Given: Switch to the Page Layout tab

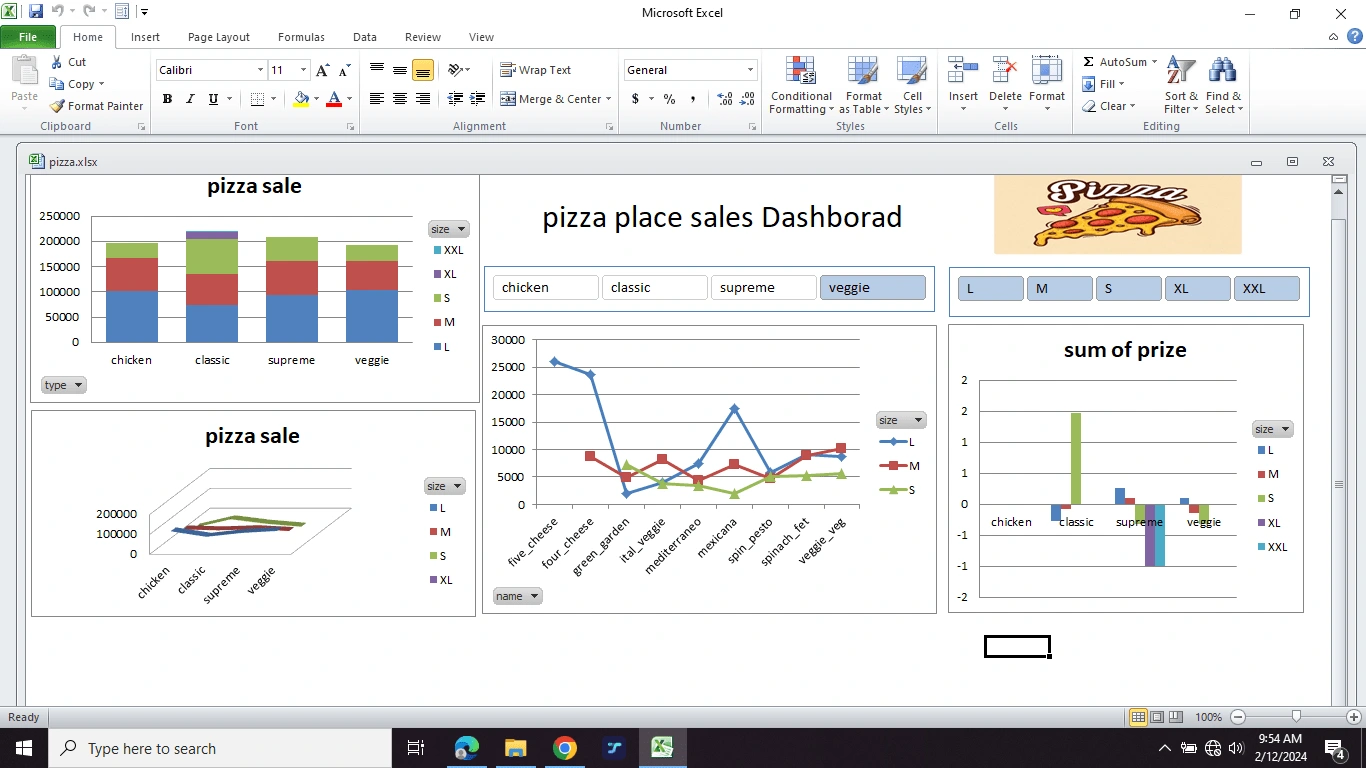Looking at the screenshot, I should click(219, 37).
